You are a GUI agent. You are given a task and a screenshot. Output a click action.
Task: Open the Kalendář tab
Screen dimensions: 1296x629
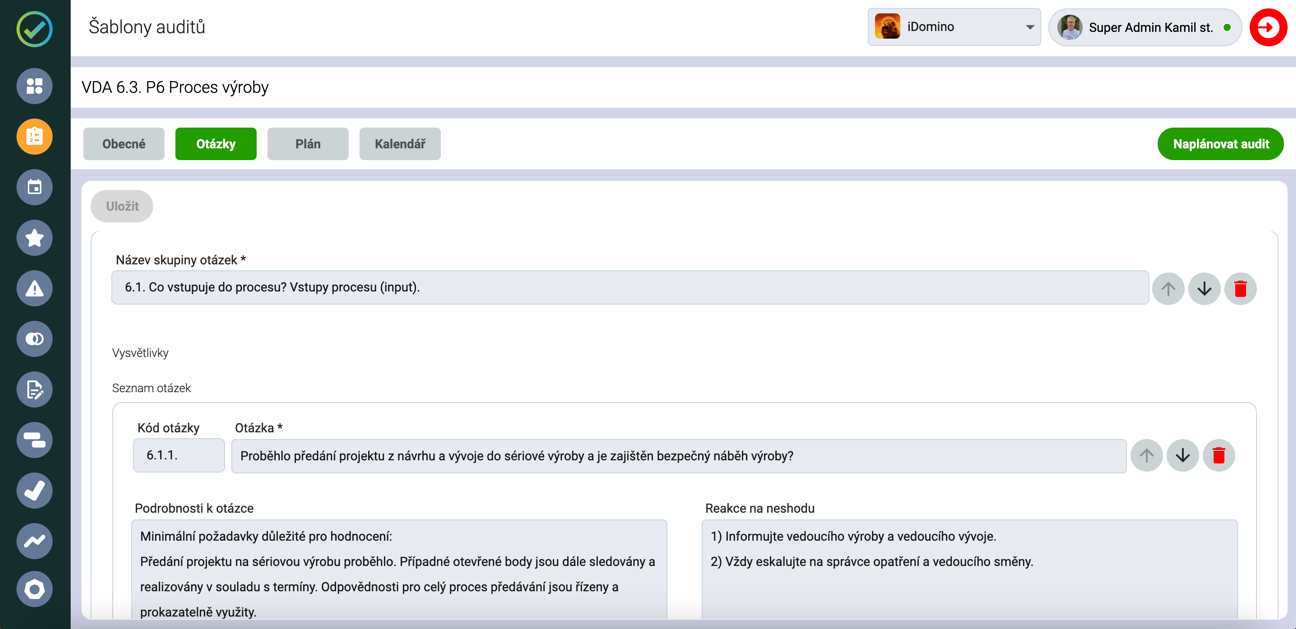(400, 144)
